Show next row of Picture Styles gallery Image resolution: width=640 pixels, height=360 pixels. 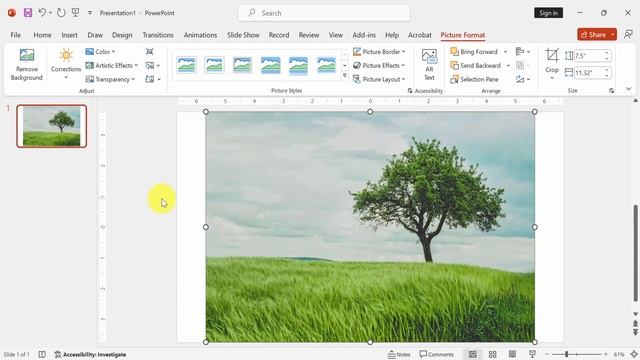click(x=344, y=65)
